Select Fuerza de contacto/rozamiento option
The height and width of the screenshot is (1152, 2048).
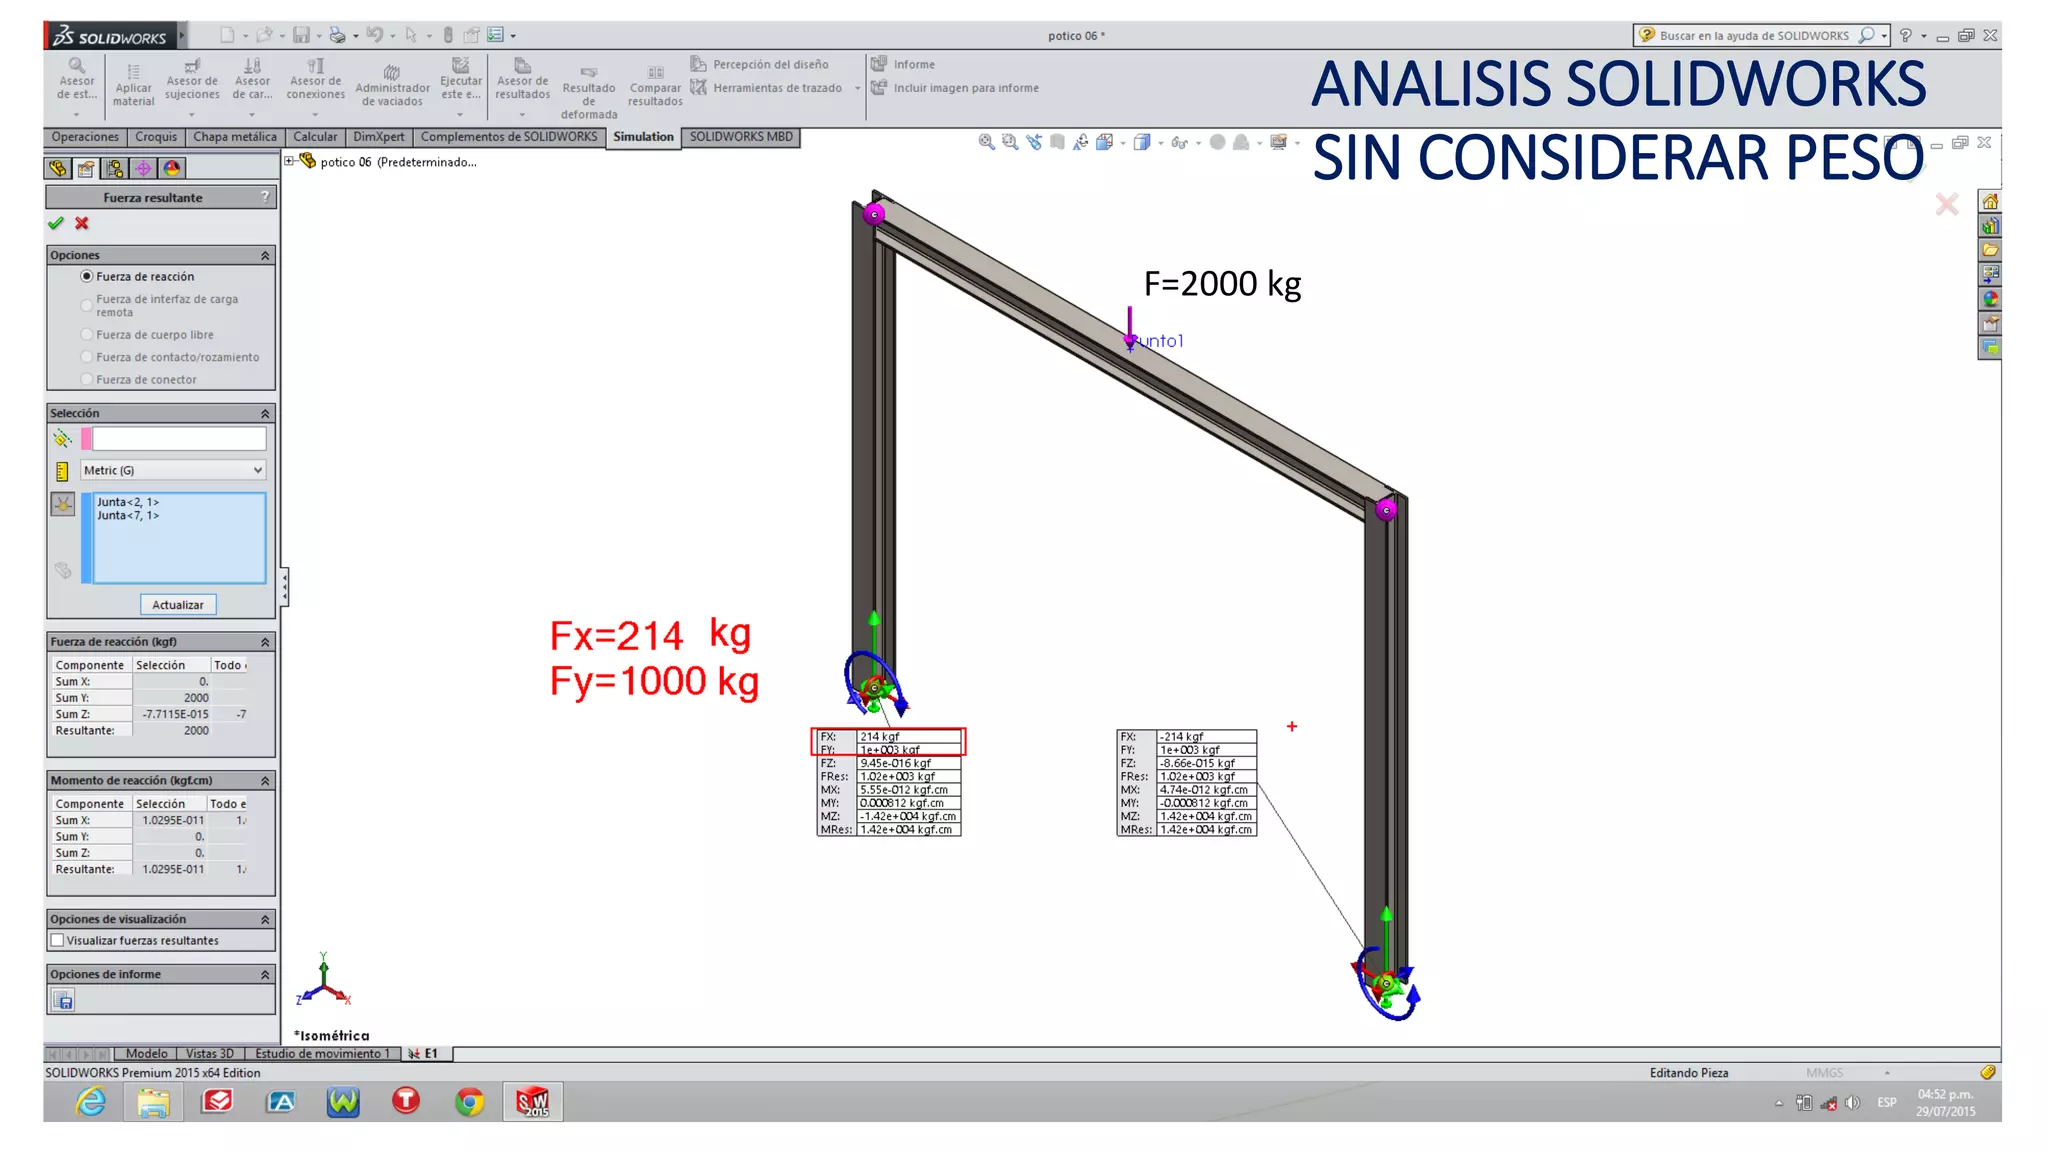click(x=87, y=356)
